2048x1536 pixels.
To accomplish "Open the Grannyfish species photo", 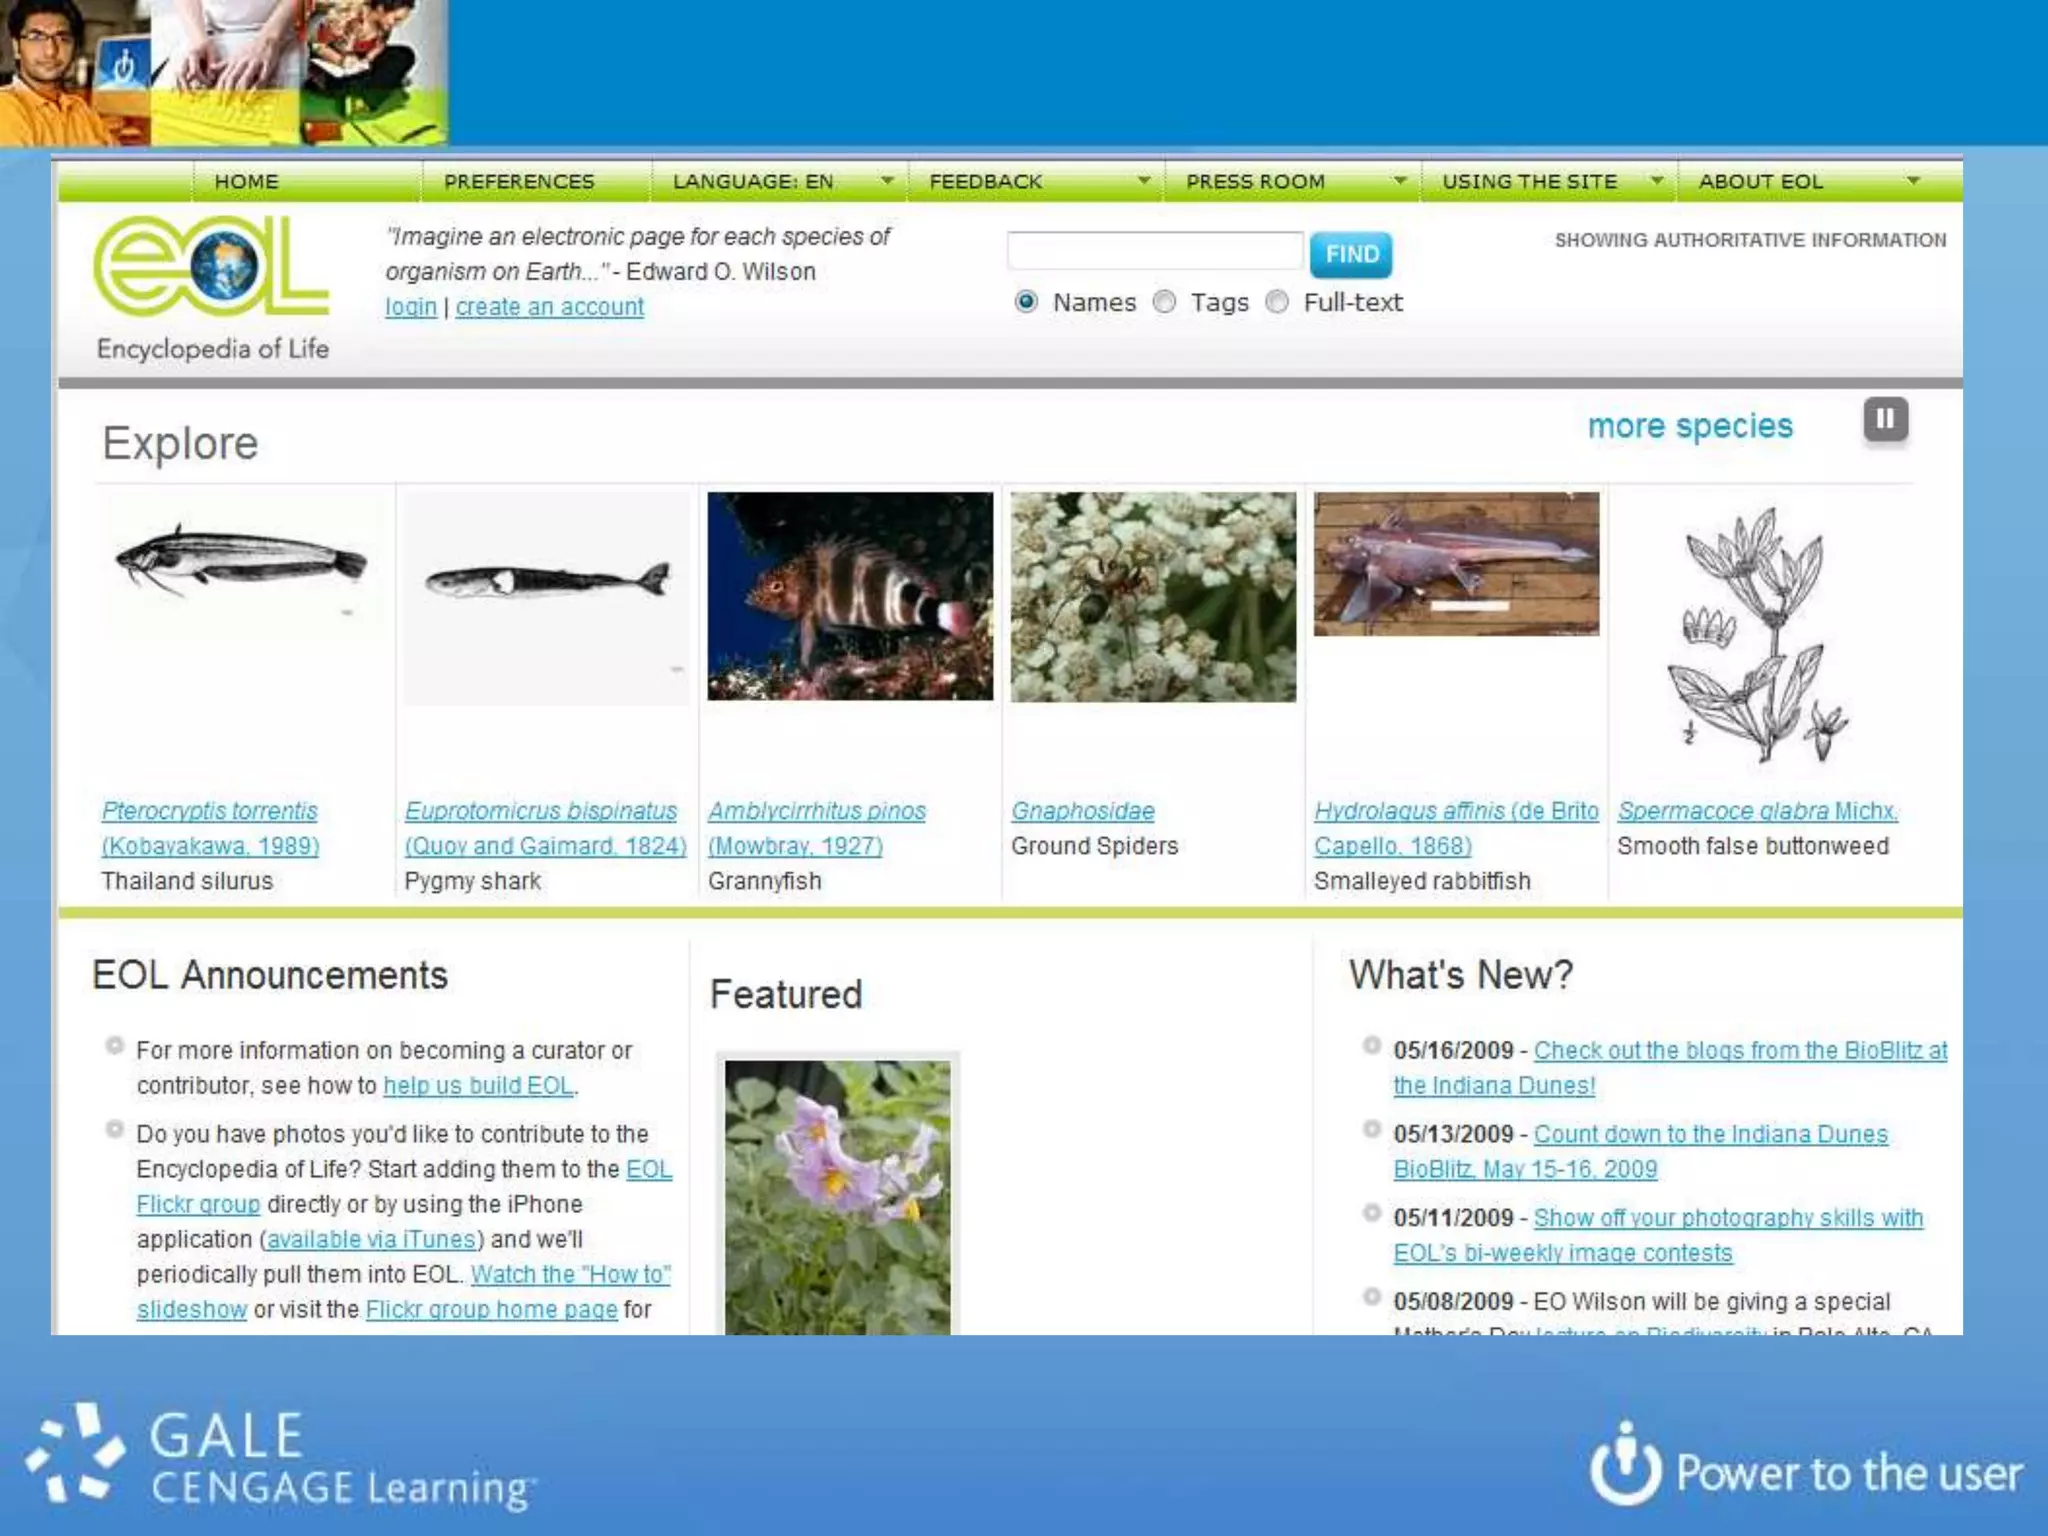I will (x=850, y=596).
